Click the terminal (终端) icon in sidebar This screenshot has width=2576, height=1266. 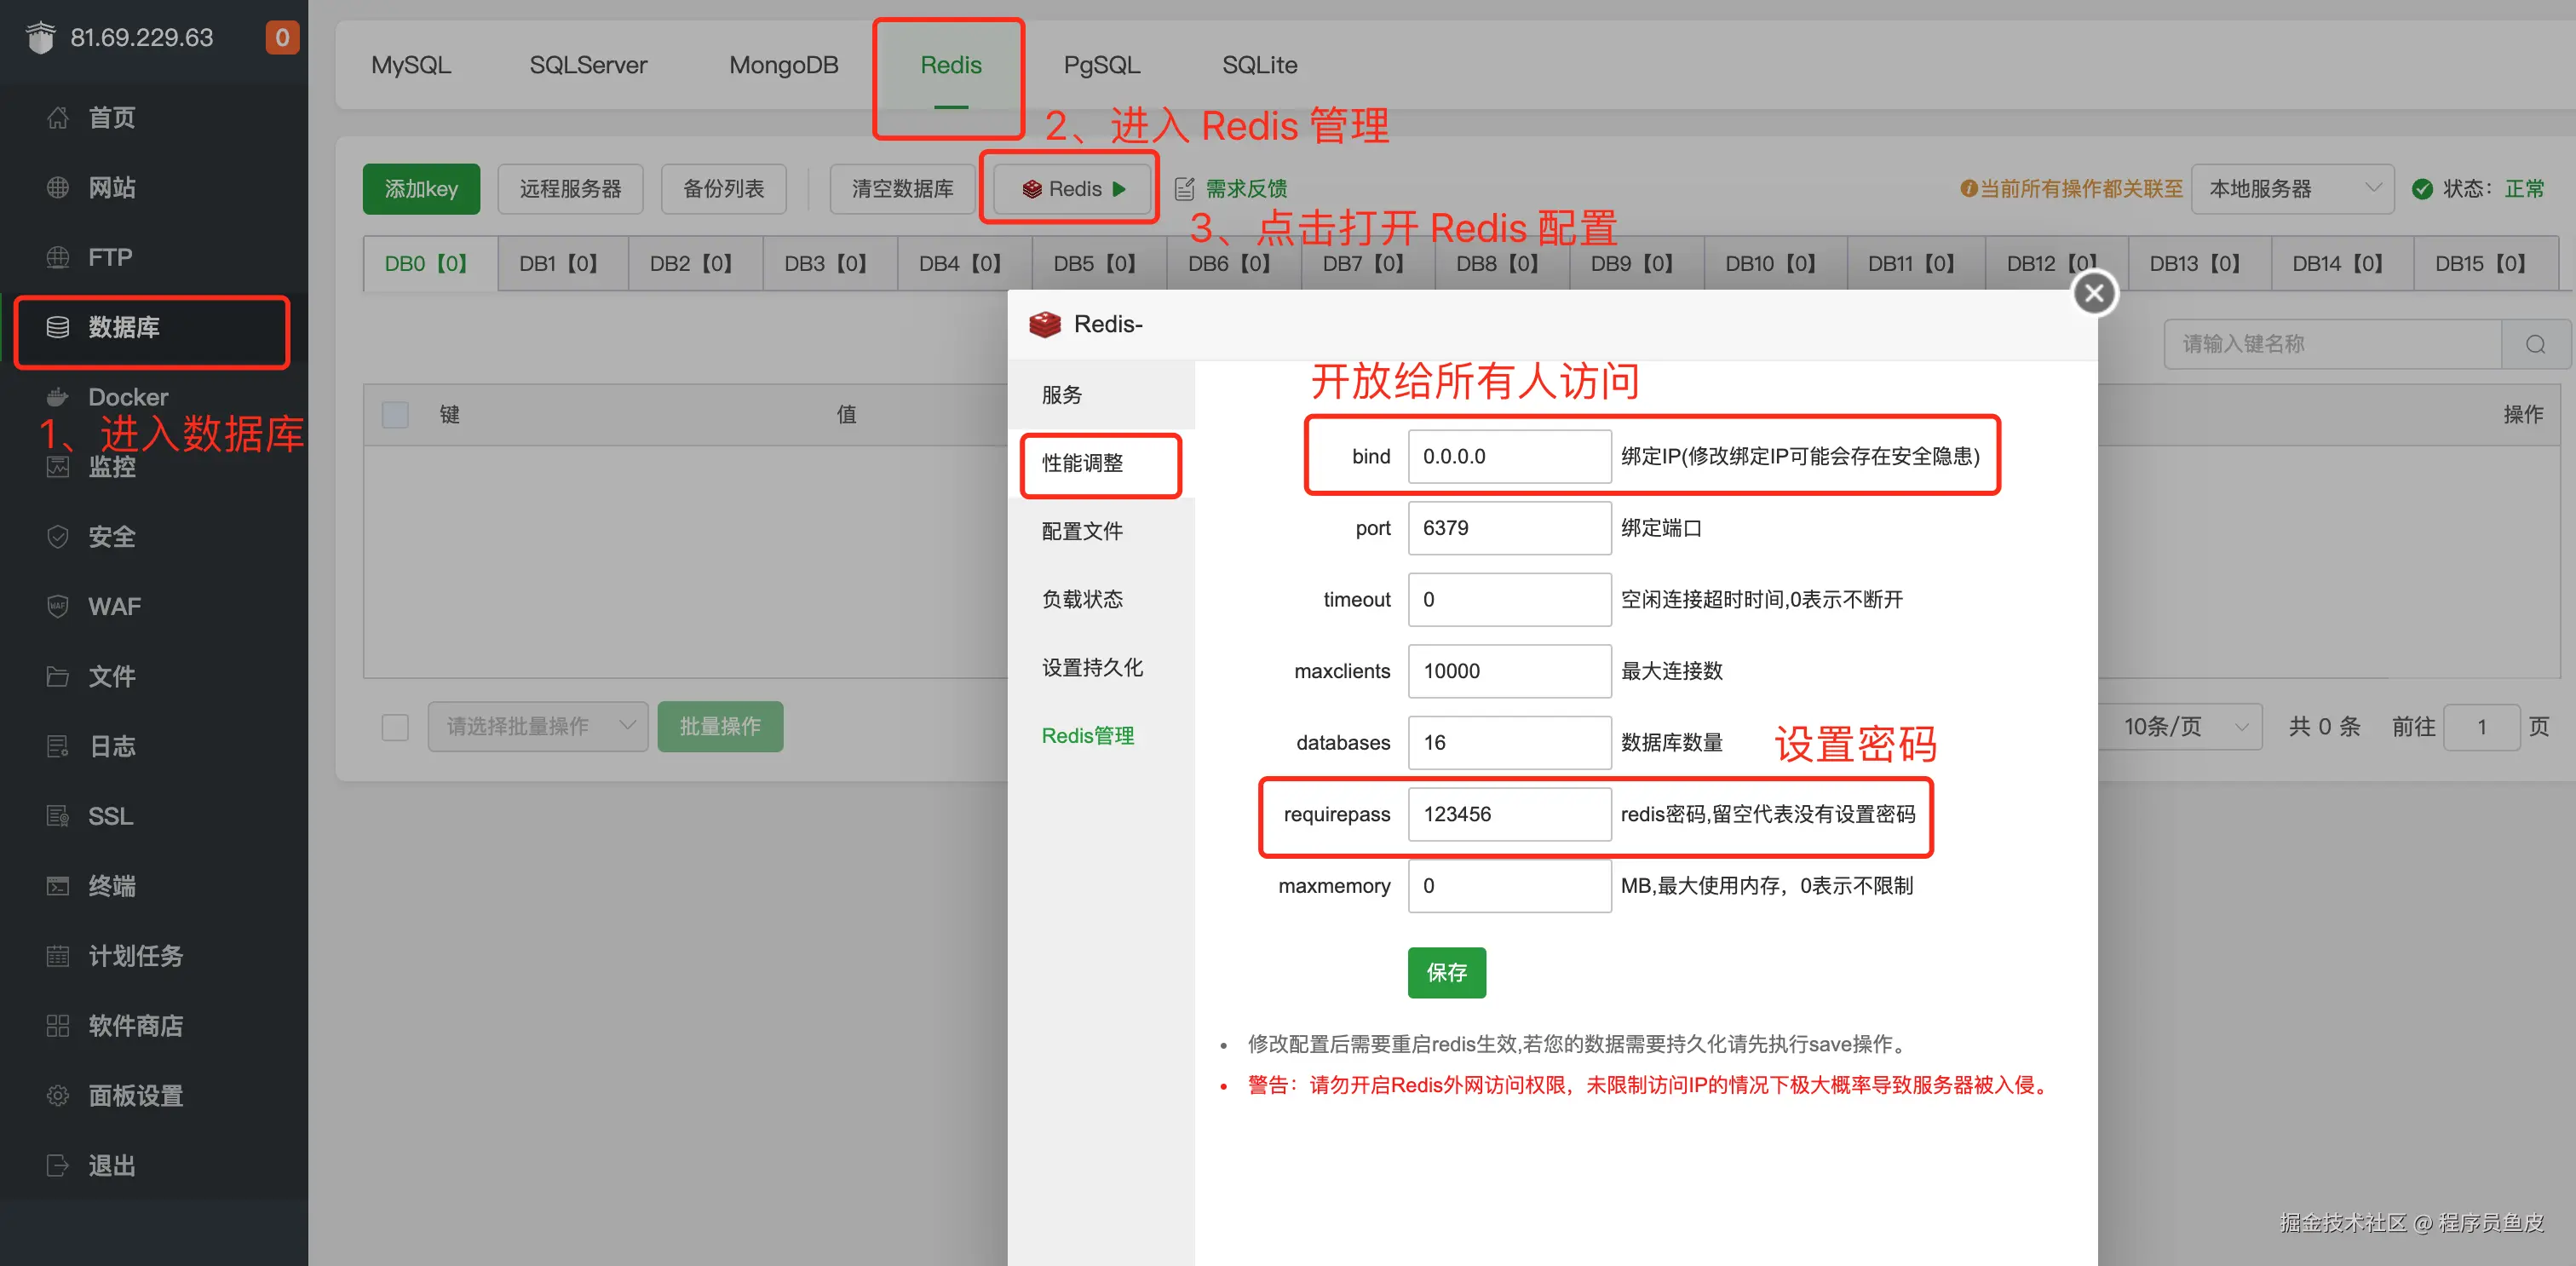[x=57, y=886]
